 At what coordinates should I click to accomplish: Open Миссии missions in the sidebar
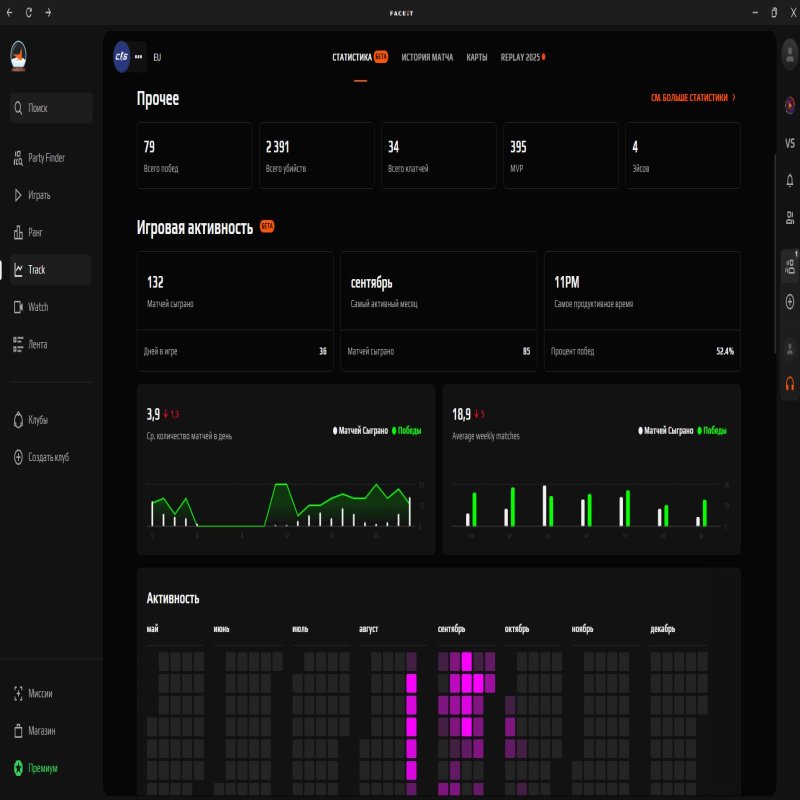(40, 693)
